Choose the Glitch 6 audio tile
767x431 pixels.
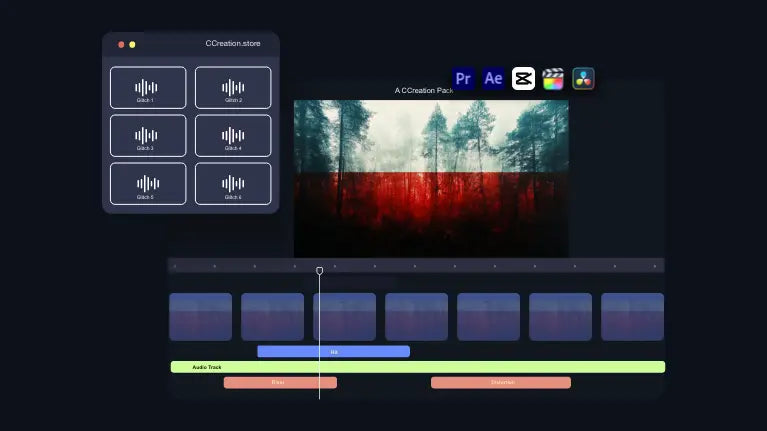pyautogui.click(x=233, y=183)
